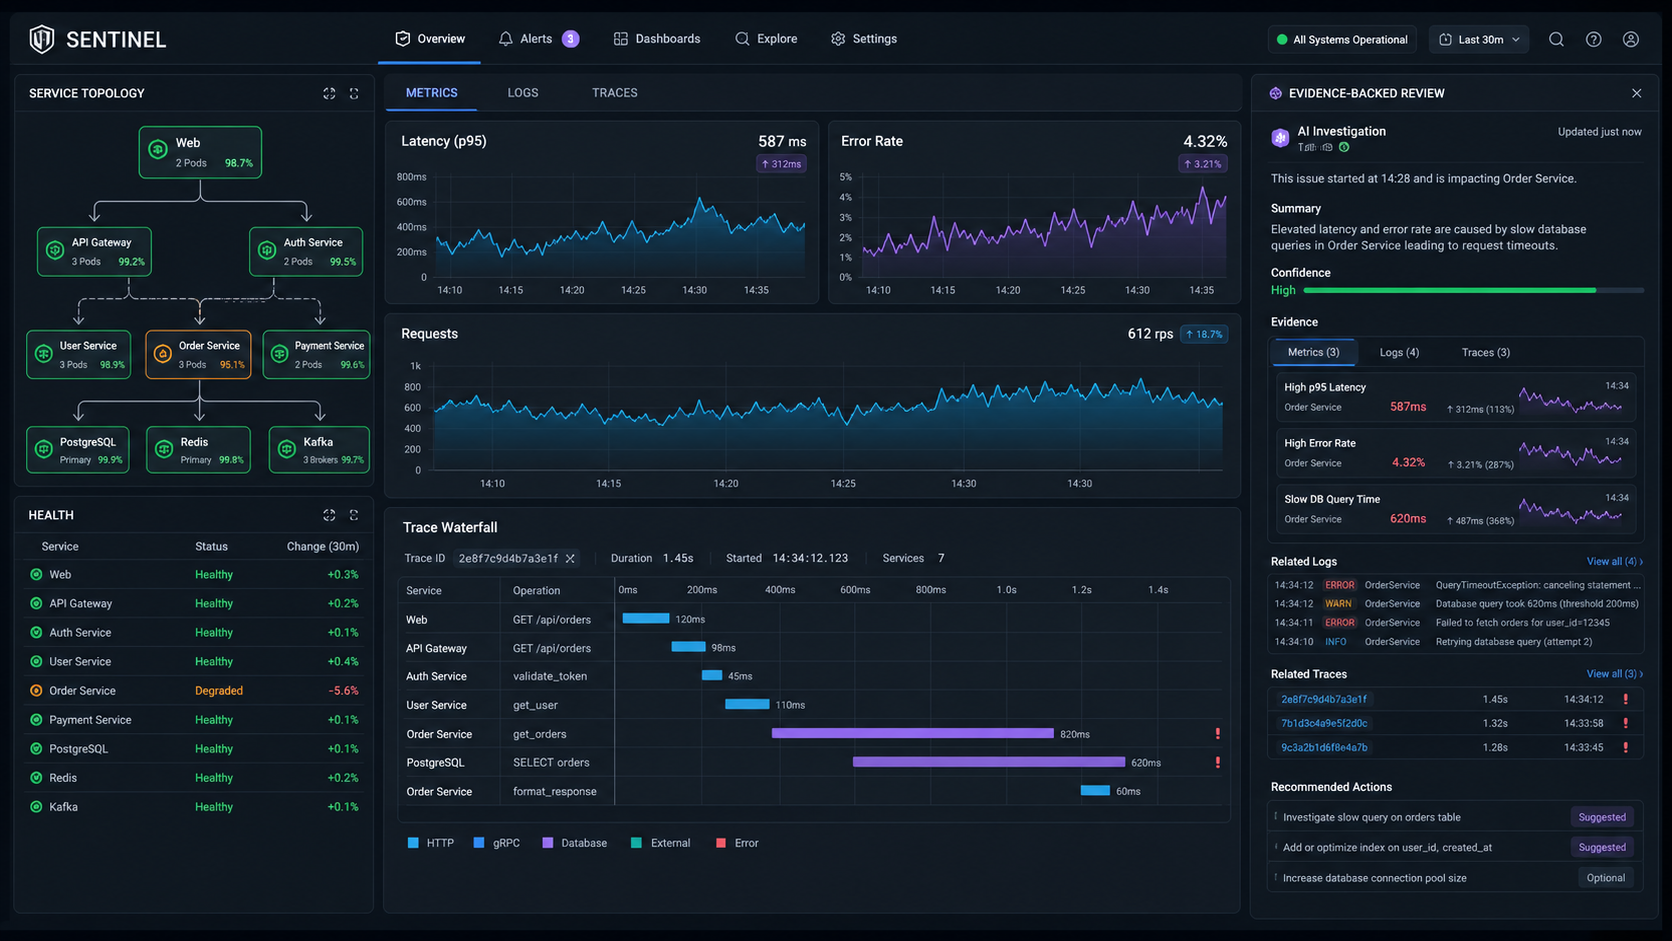Refresh the Health panel

tap(354, 515)
